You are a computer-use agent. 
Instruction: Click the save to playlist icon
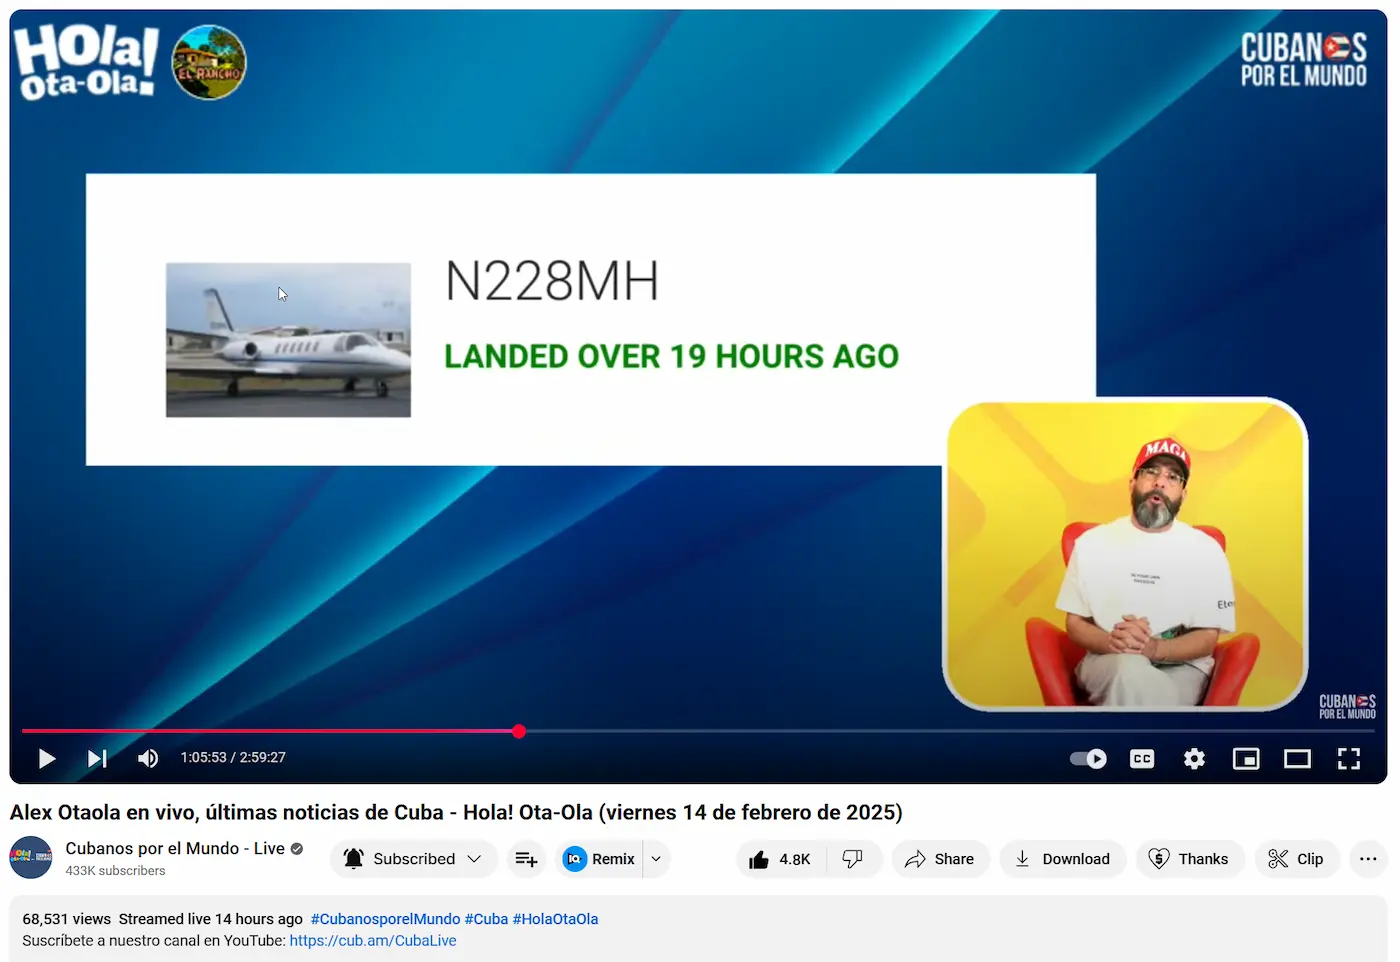click(526, 859)
